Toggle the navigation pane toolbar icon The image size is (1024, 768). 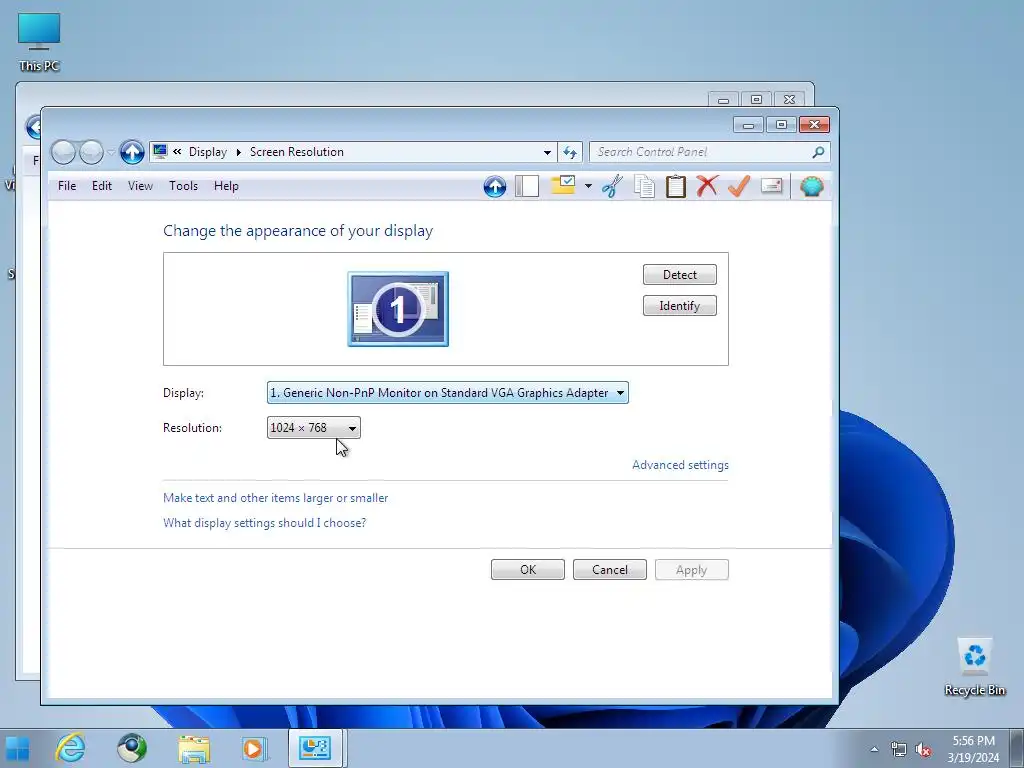coord(527,187)
